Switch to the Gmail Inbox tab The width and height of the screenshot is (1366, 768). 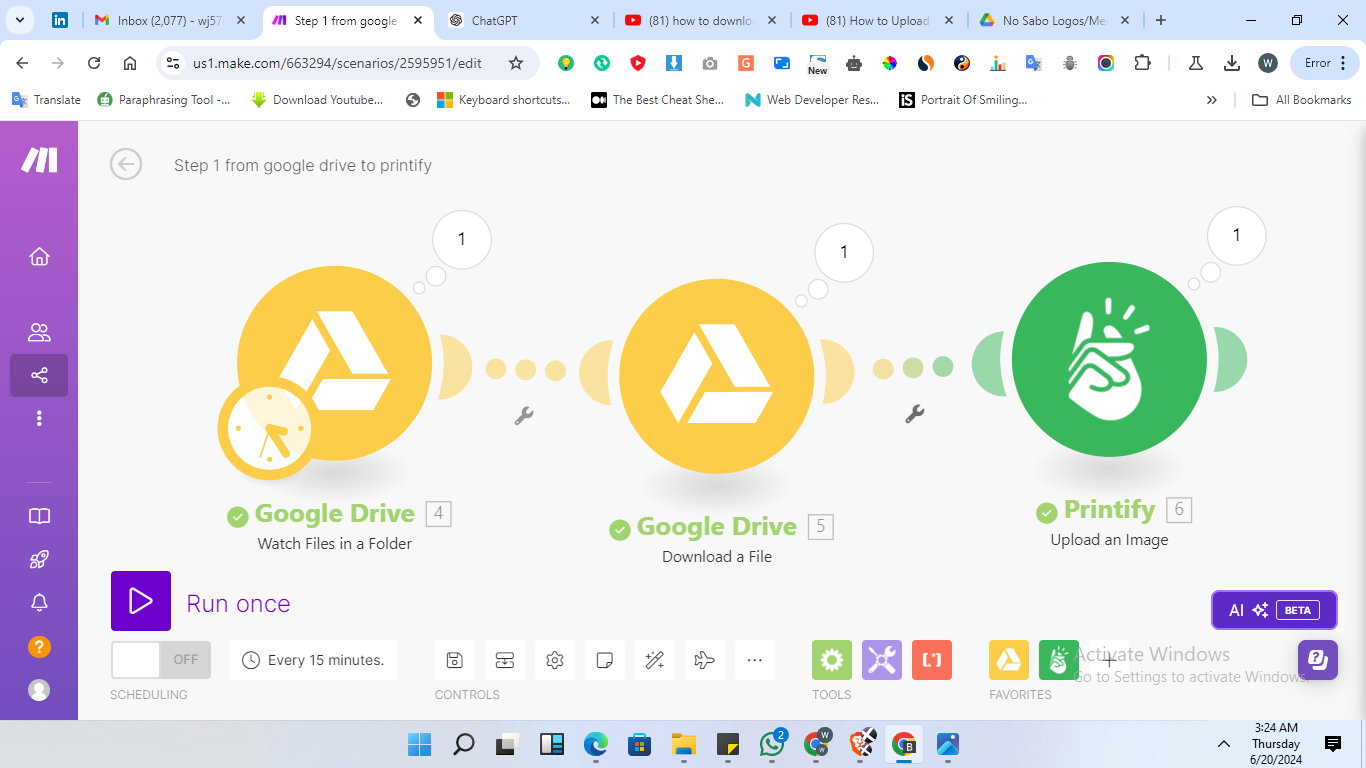click(x=169, y=20)
